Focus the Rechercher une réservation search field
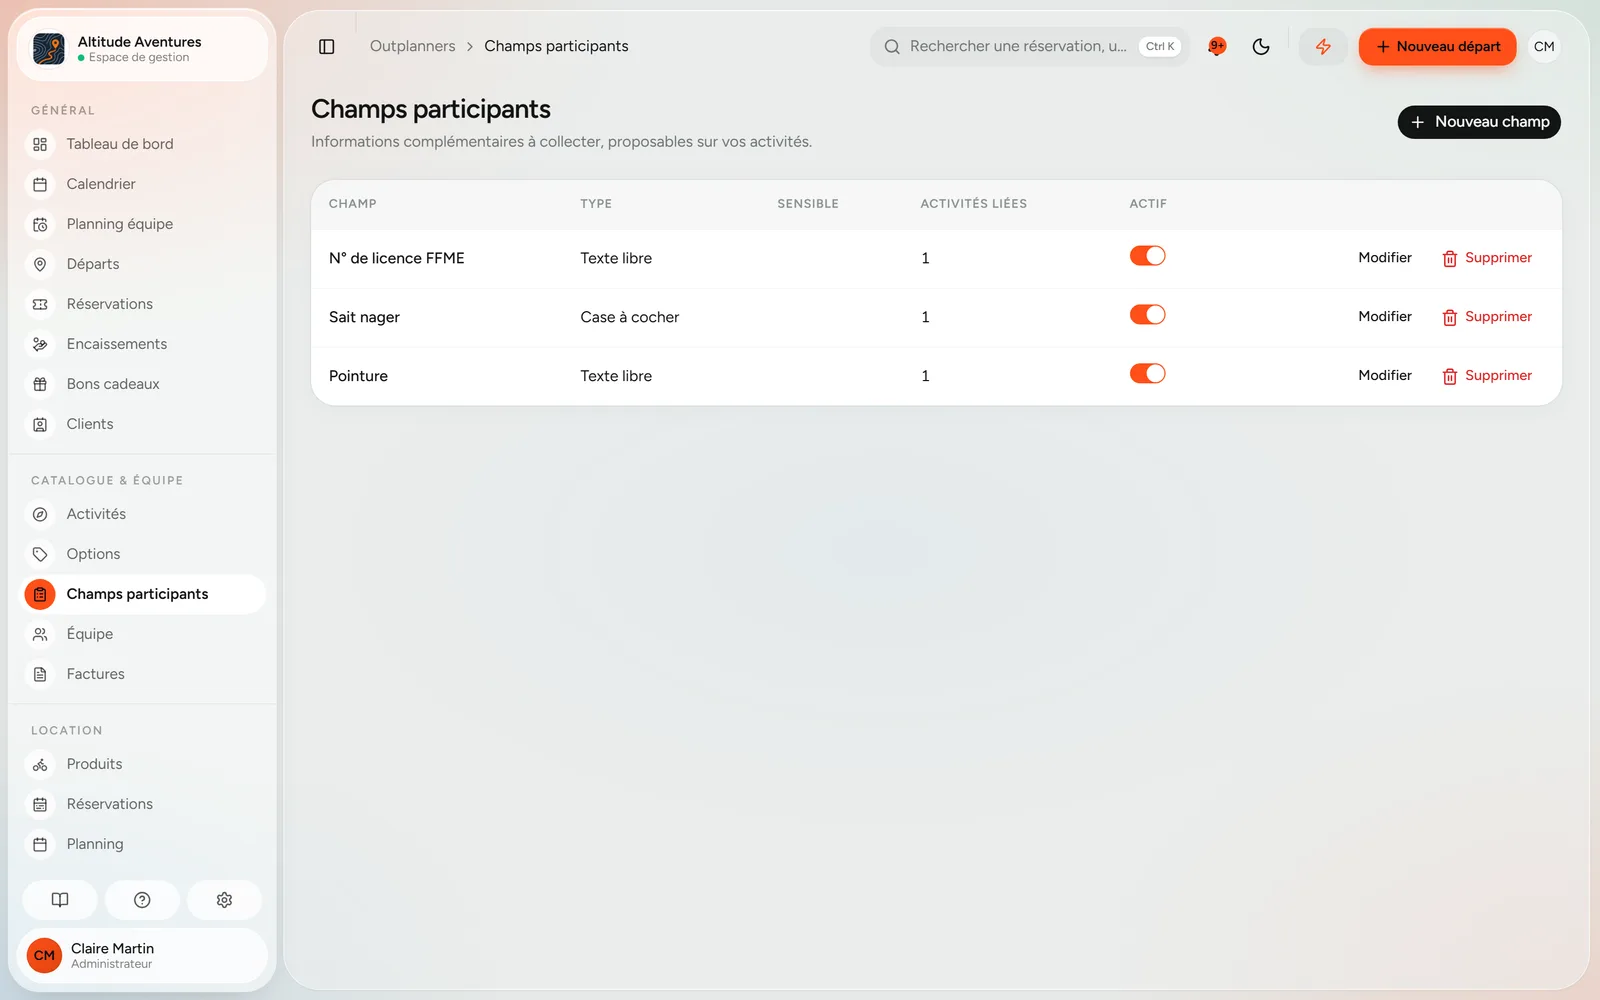Image resolution: width=1600 pixels, height=1000 pixels. click(1030, 47)
